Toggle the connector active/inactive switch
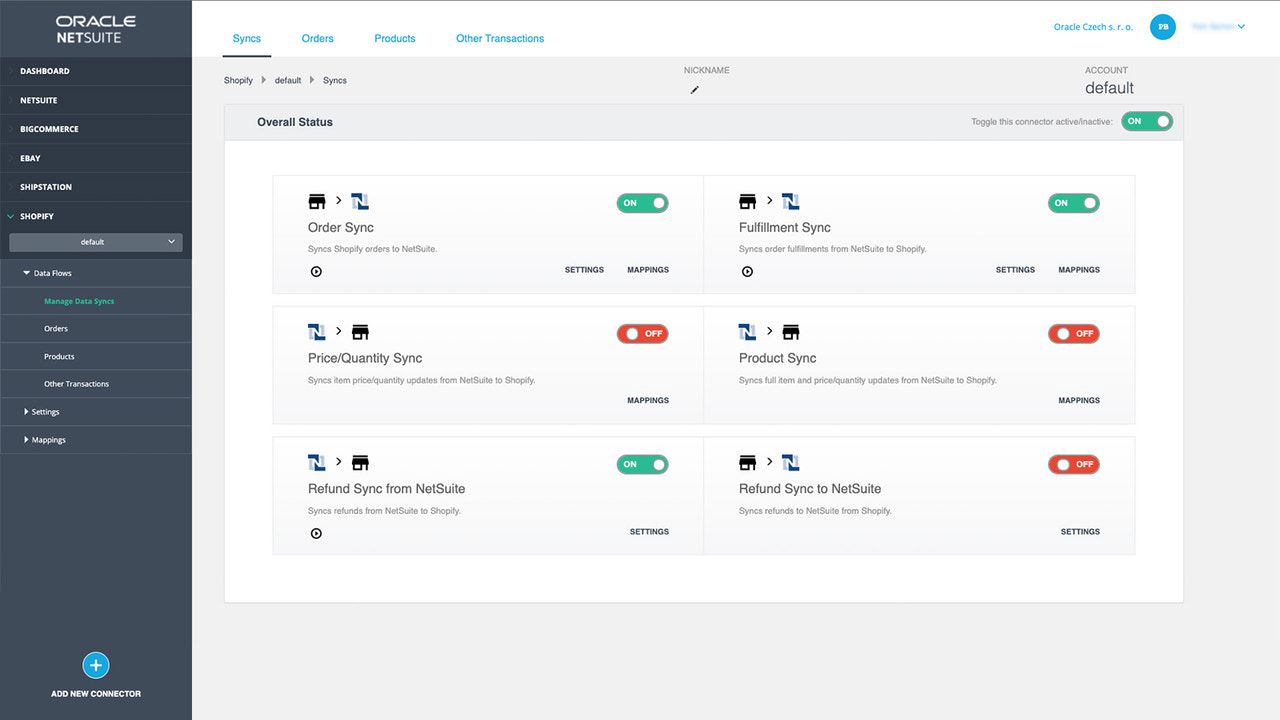This screenshot has height=720, width=1280. point(1147,120)
